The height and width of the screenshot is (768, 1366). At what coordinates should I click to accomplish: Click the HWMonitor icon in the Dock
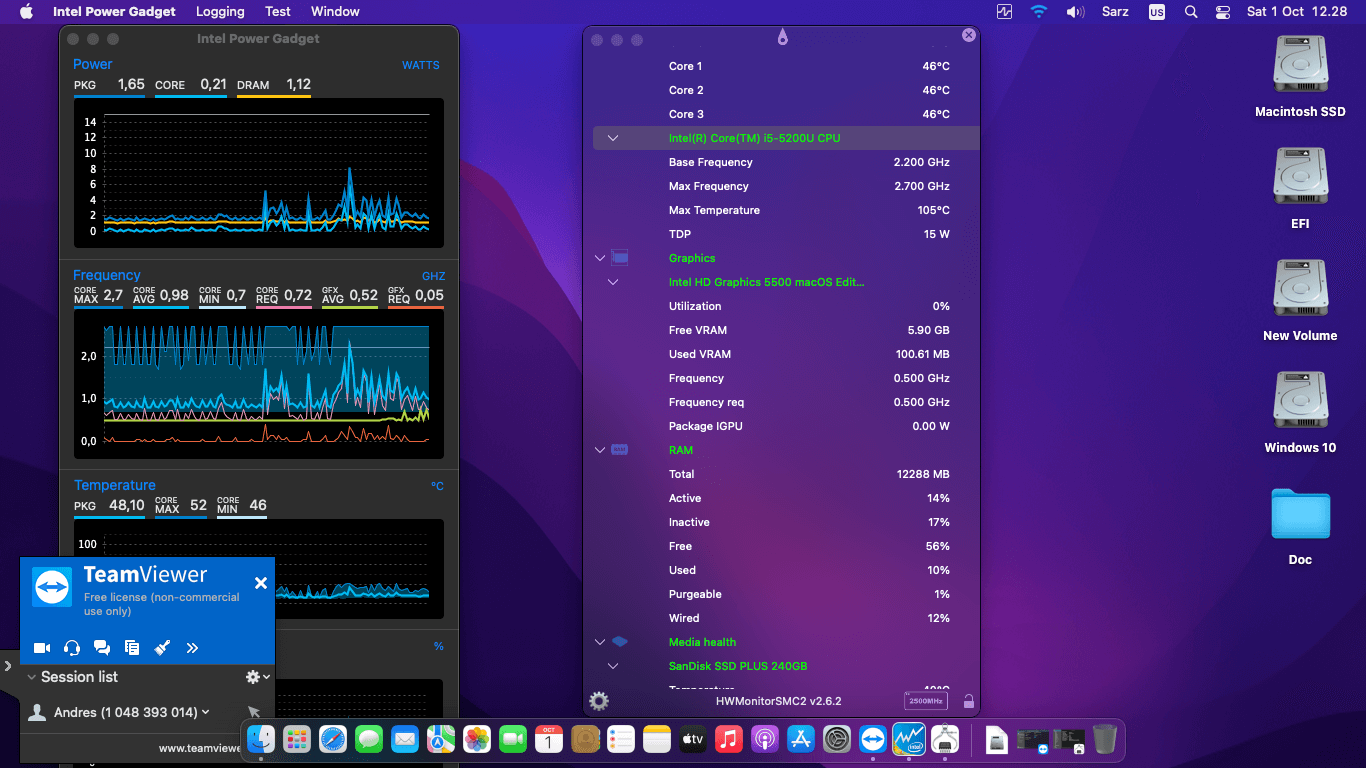[945, 739]
